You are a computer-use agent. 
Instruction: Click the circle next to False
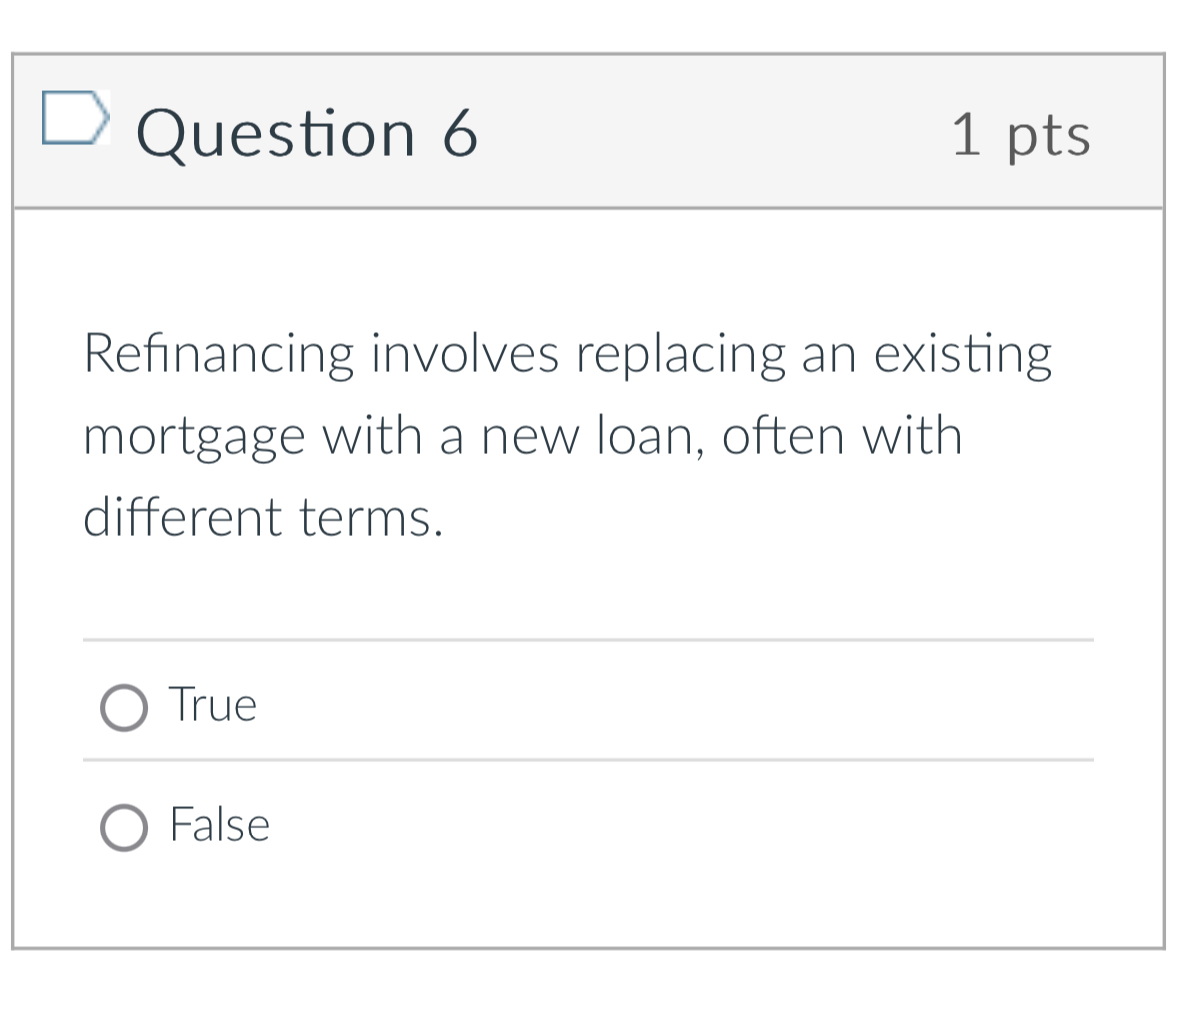click(x=122, y=827)
